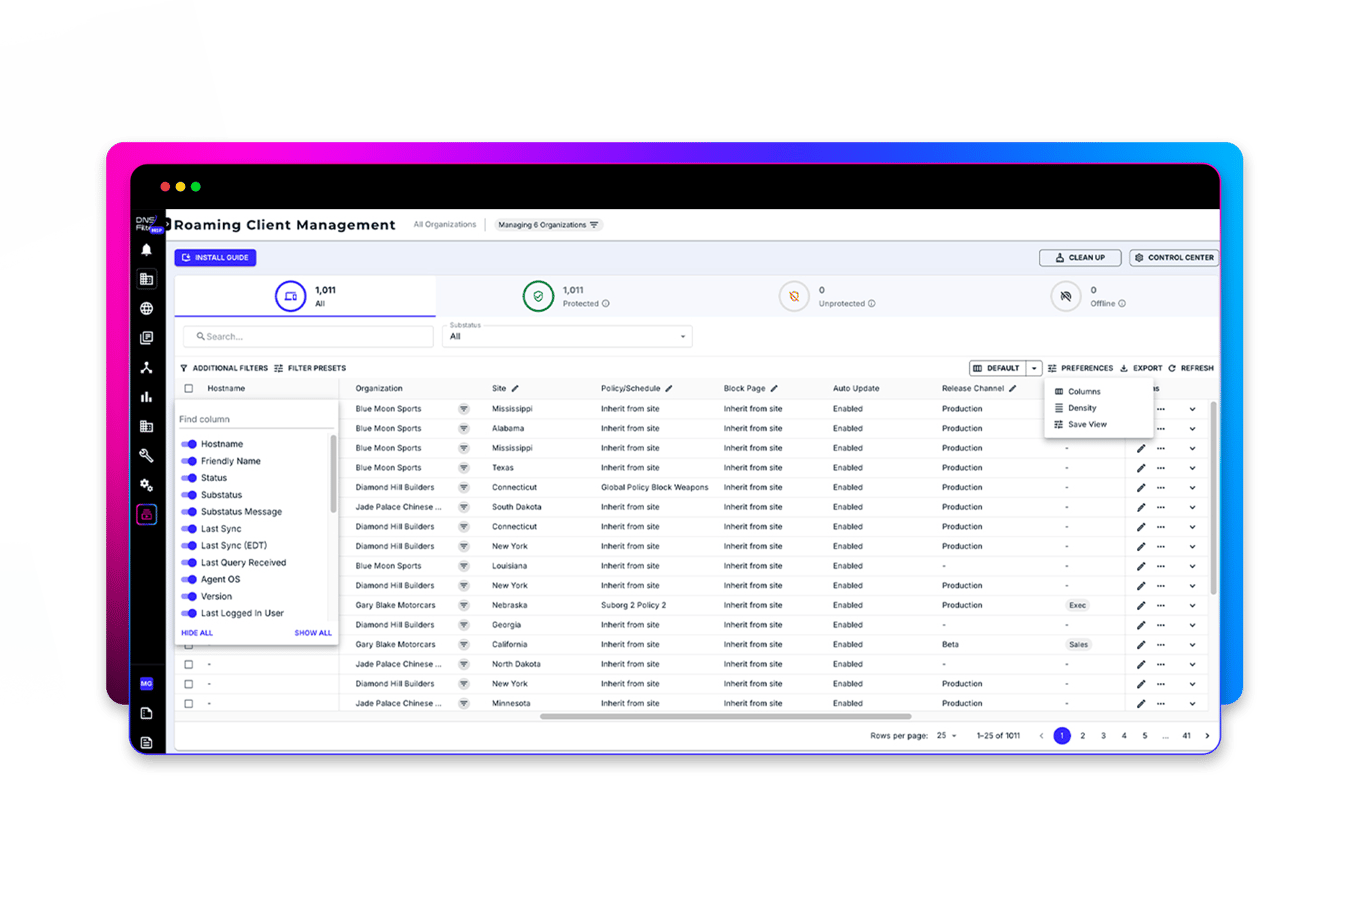
Task: Choose Density in Preferences menu
Action: (1082, 408)
